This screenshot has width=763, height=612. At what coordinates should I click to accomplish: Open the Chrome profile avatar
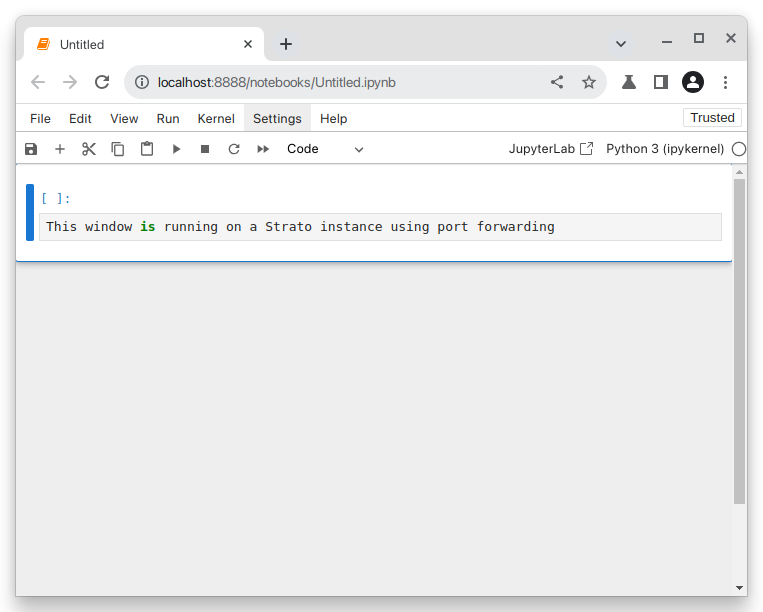point(693,82)
